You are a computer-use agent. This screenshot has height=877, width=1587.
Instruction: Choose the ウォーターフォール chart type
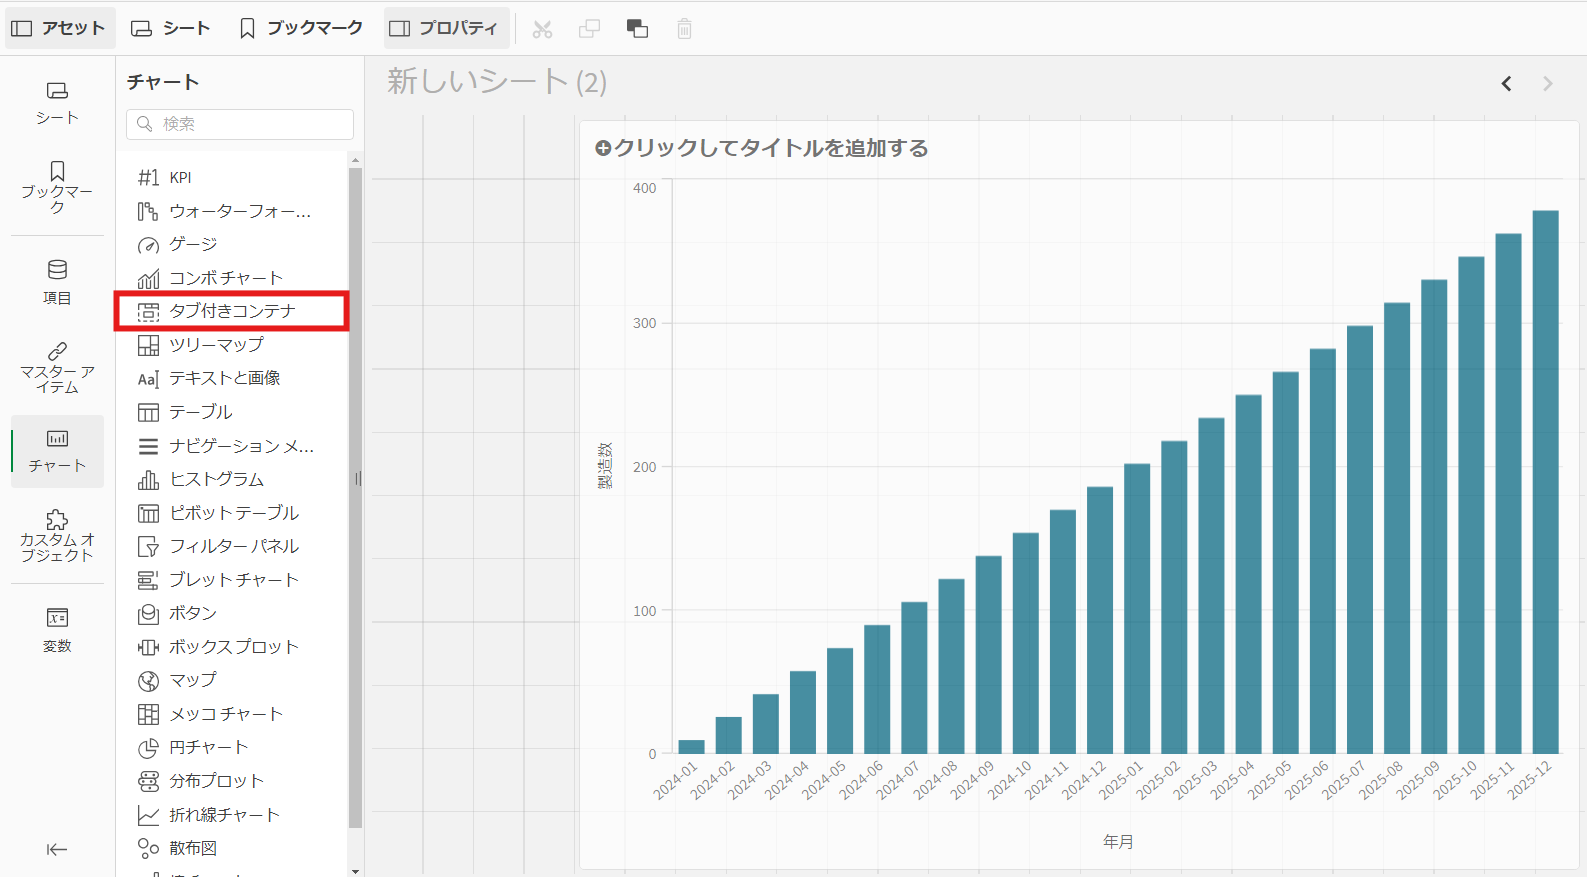tap(232, 211)
